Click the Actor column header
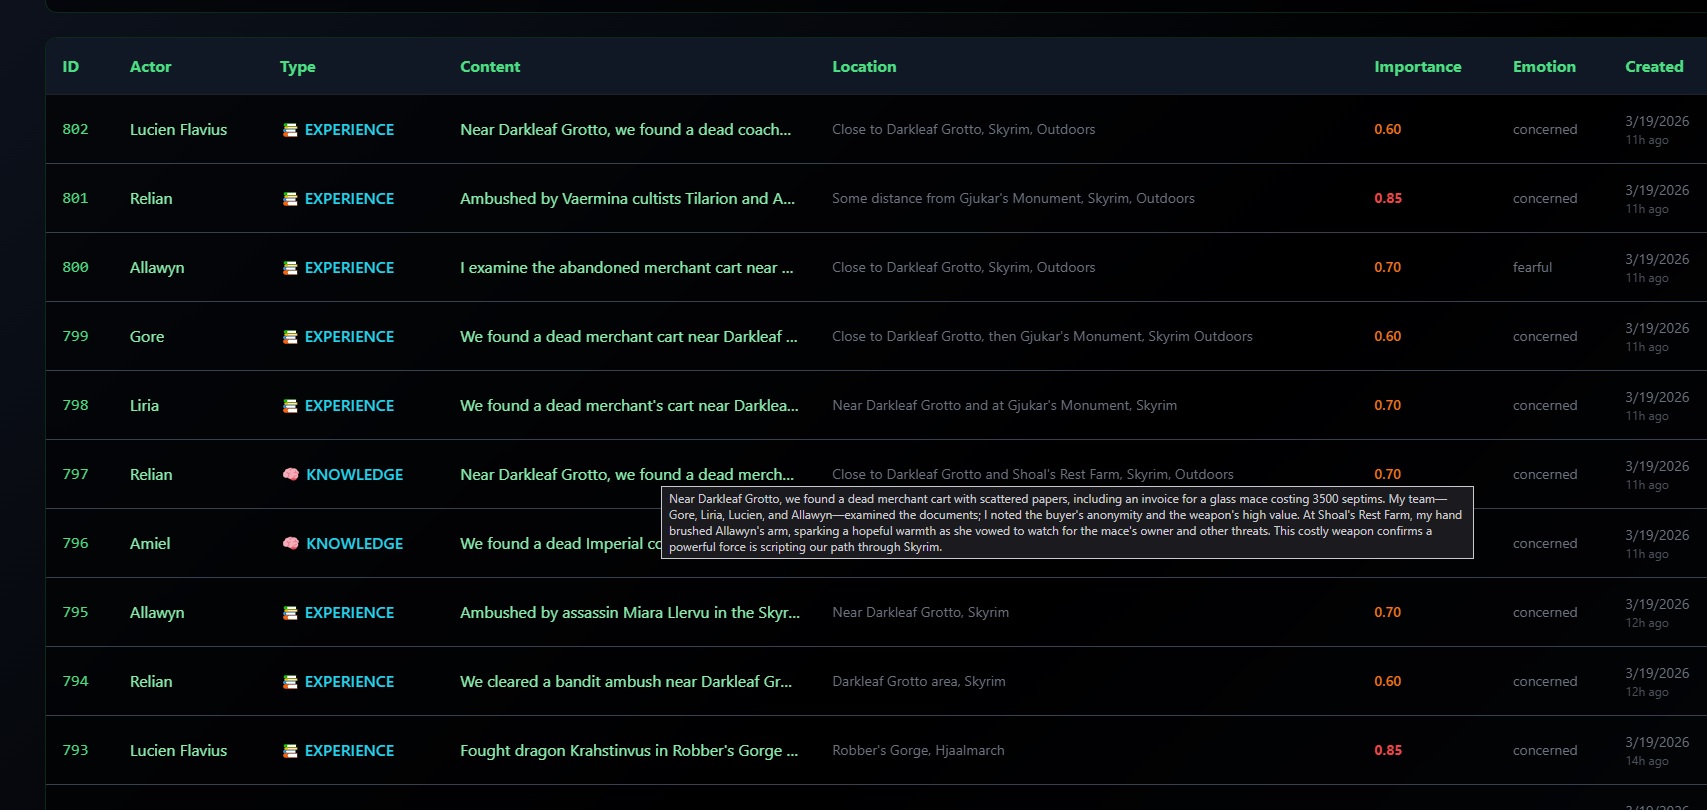1707x810 pixels. click(x=151, y=67)
